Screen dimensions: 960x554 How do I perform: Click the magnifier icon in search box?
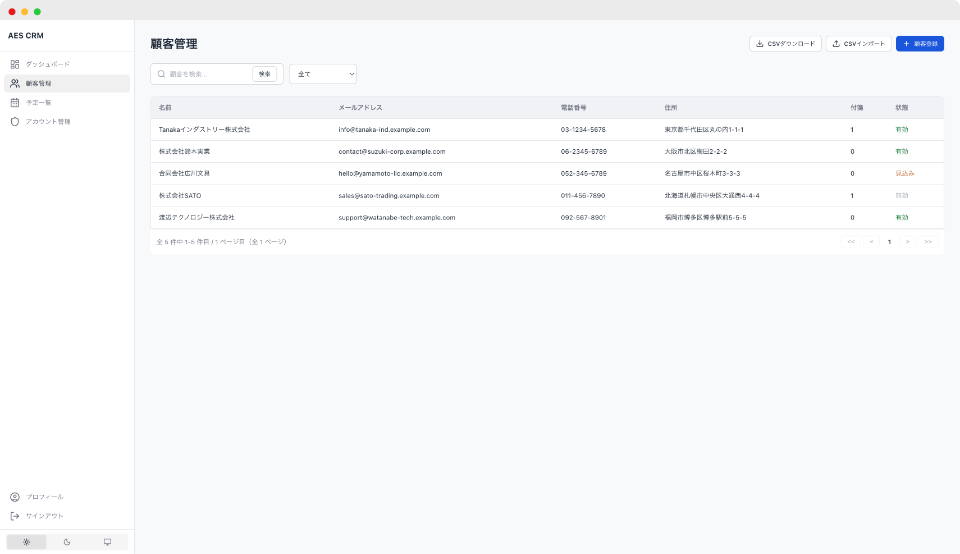[x=161, y=74]
